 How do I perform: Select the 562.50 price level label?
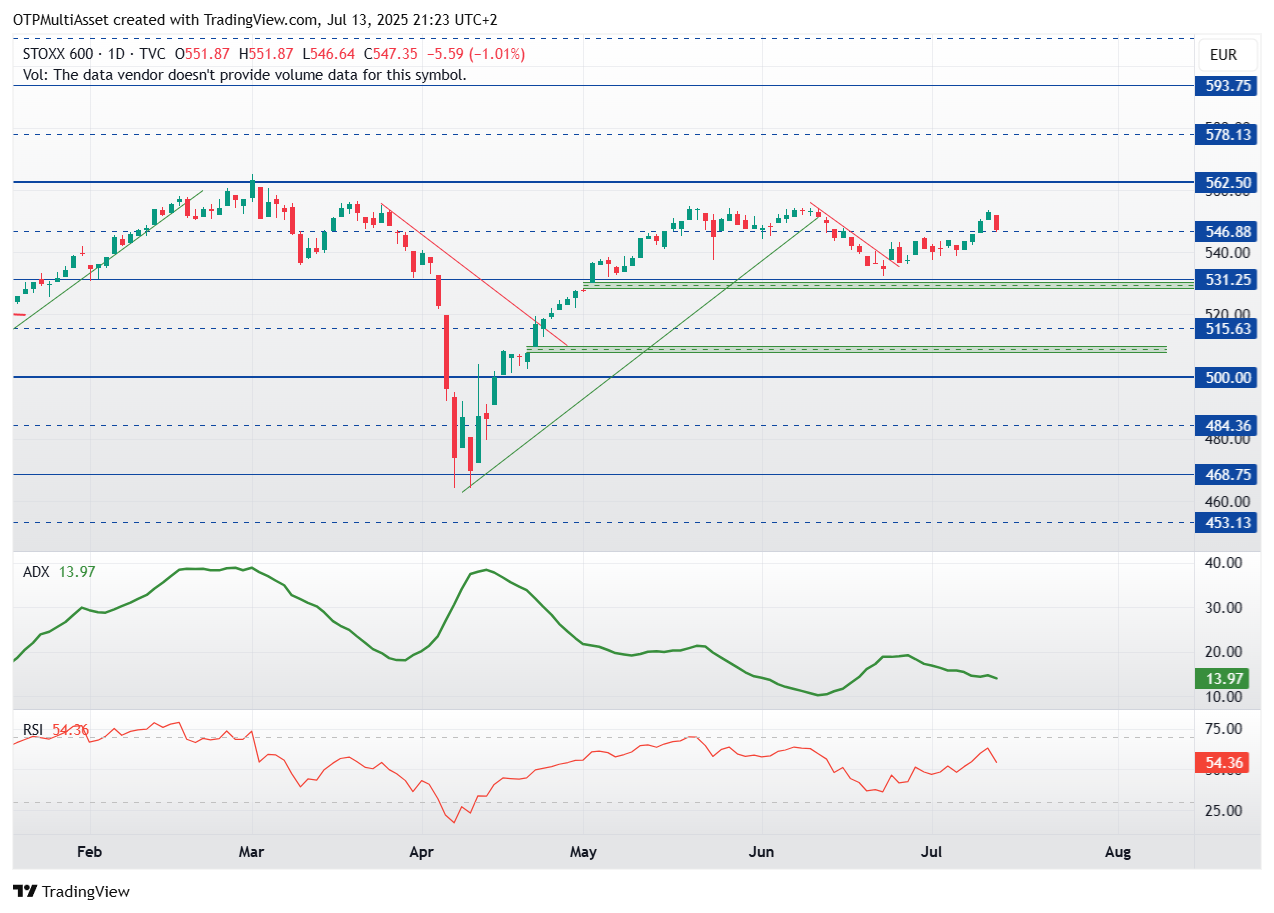(x=1225, y=182)
